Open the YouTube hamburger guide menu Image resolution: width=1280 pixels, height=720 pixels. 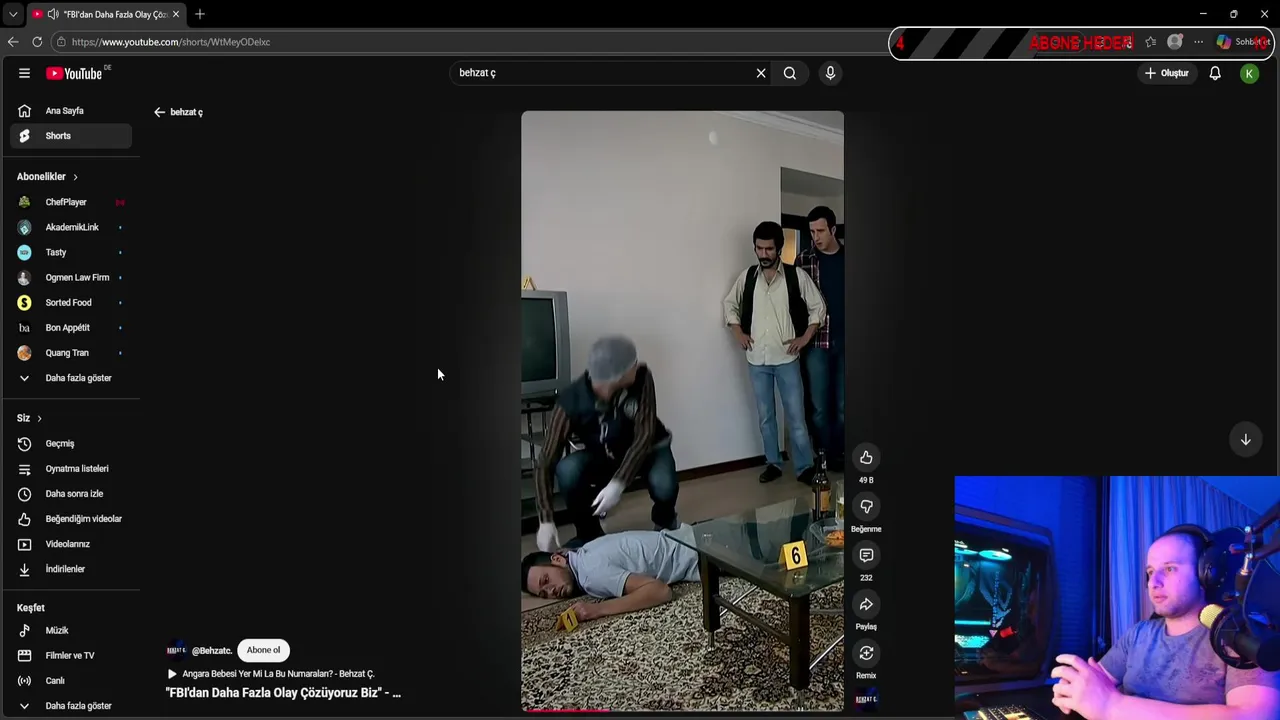coord(24,73)
